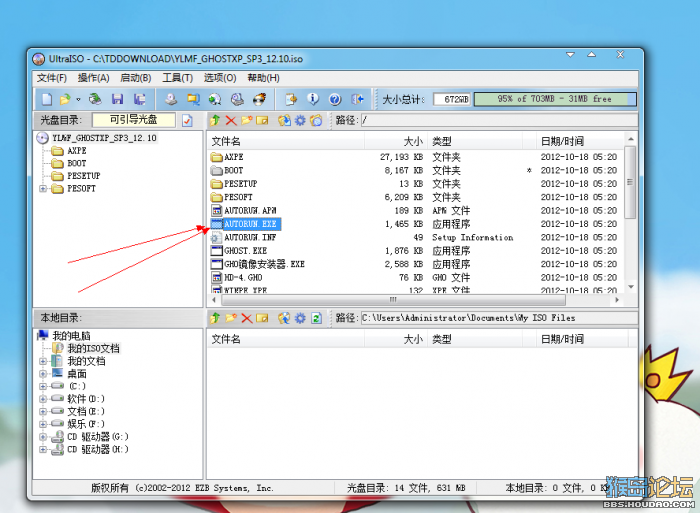Screen dimensions: 700x513
Task: Select 我的ISO文档 in local tree
Action: pos(93,348)
